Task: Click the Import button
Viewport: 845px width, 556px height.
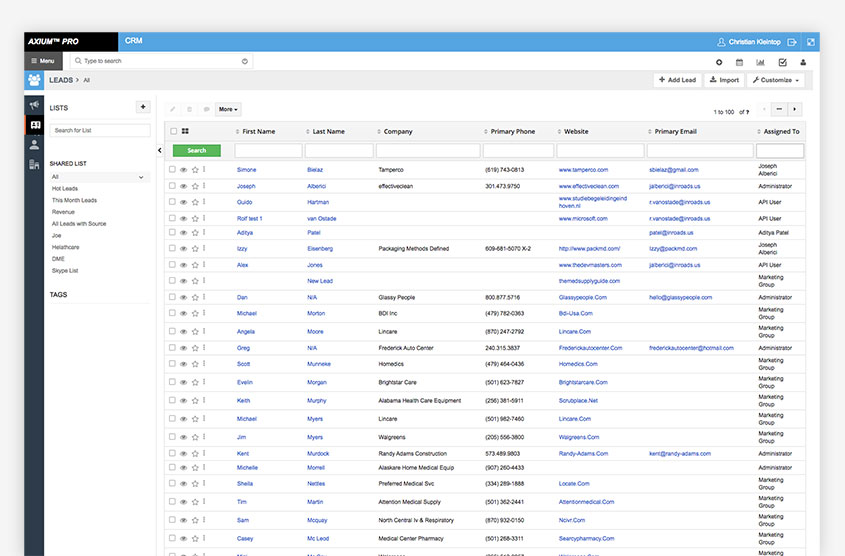Action: click(724, 80)
